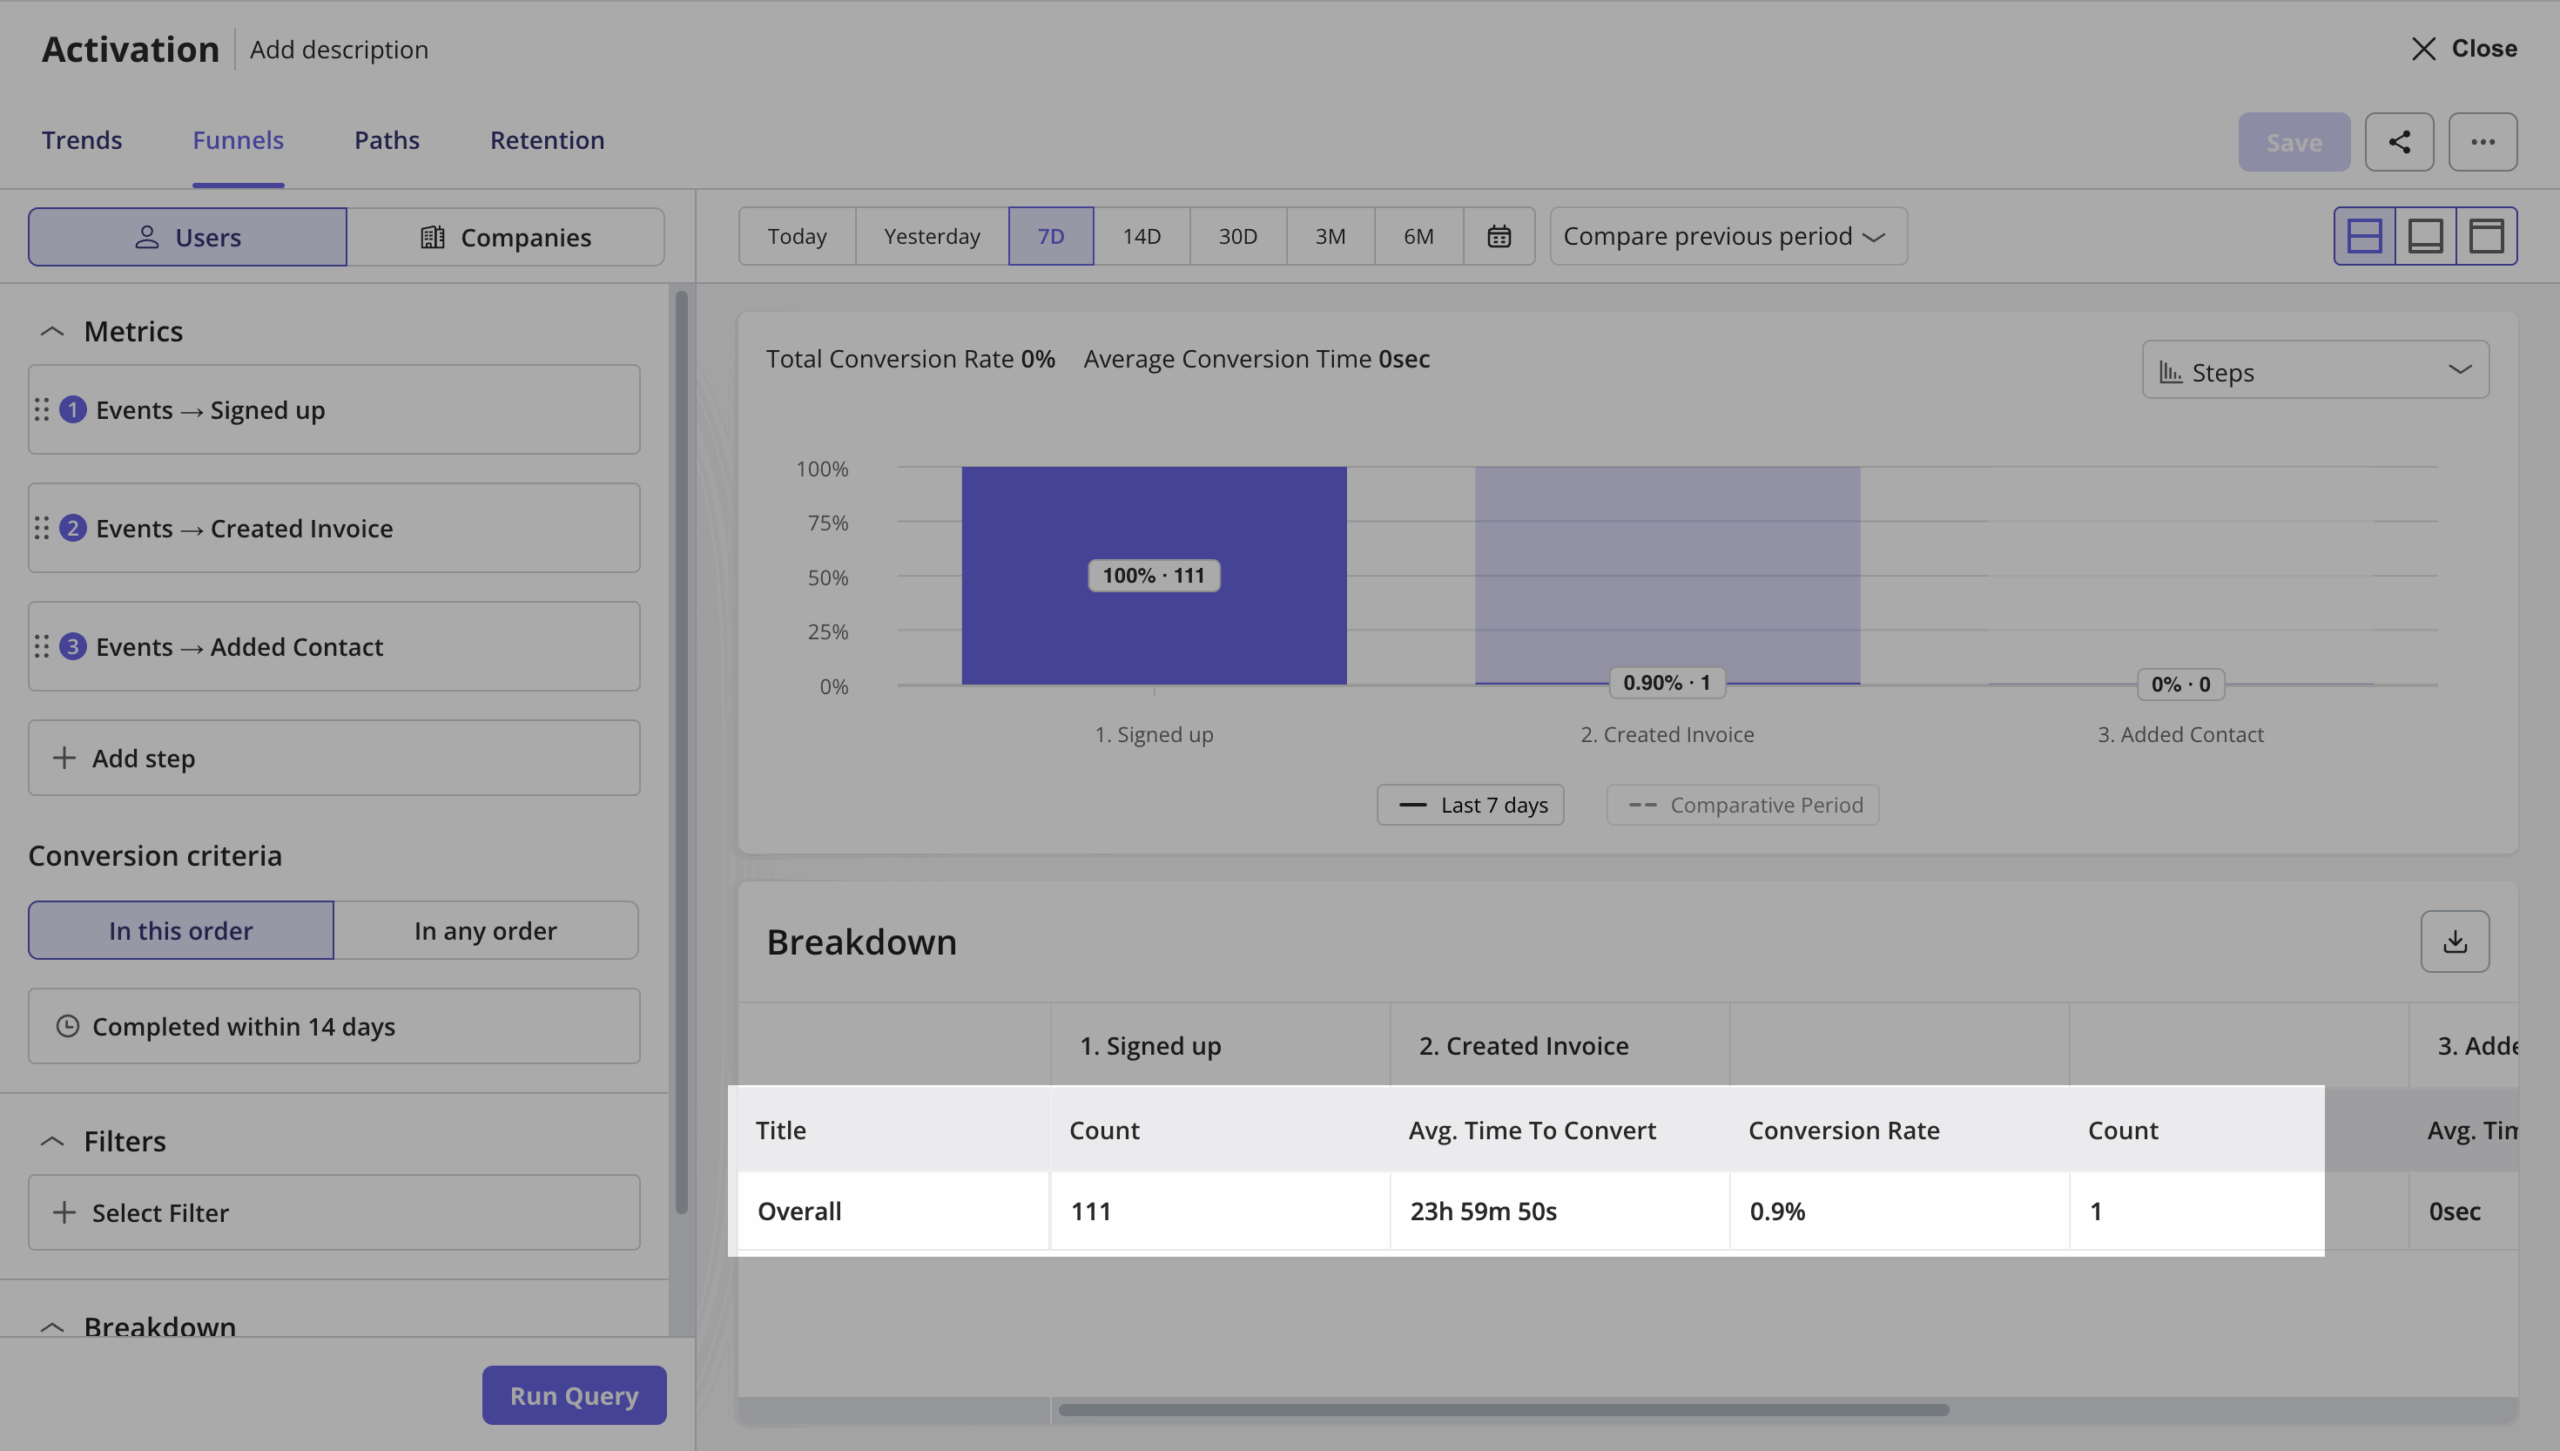Open the more options menu

coord(2483,141)
